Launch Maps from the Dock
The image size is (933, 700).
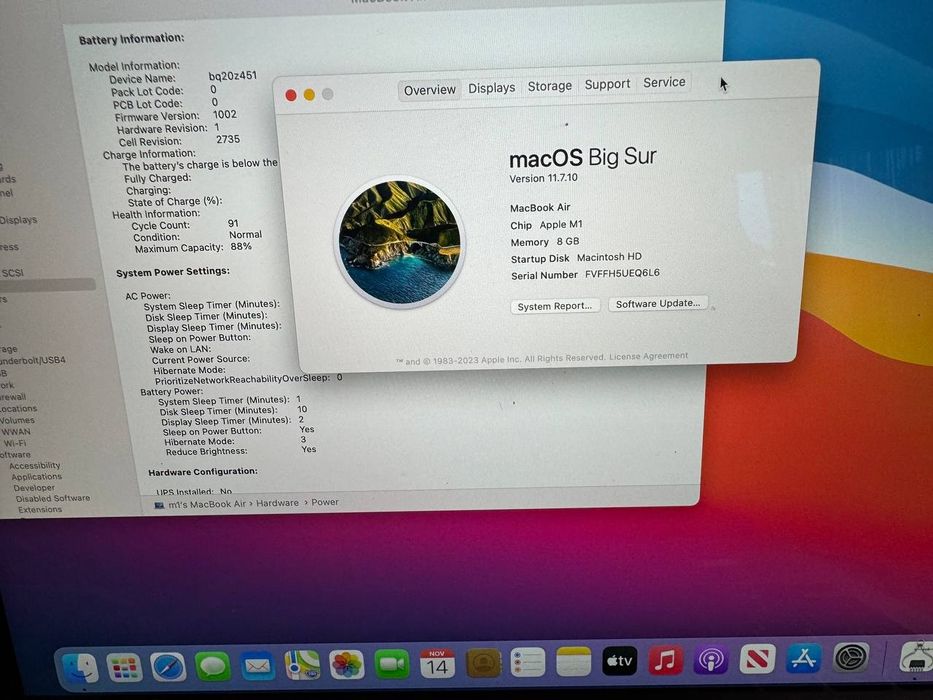tap(302, 665)
